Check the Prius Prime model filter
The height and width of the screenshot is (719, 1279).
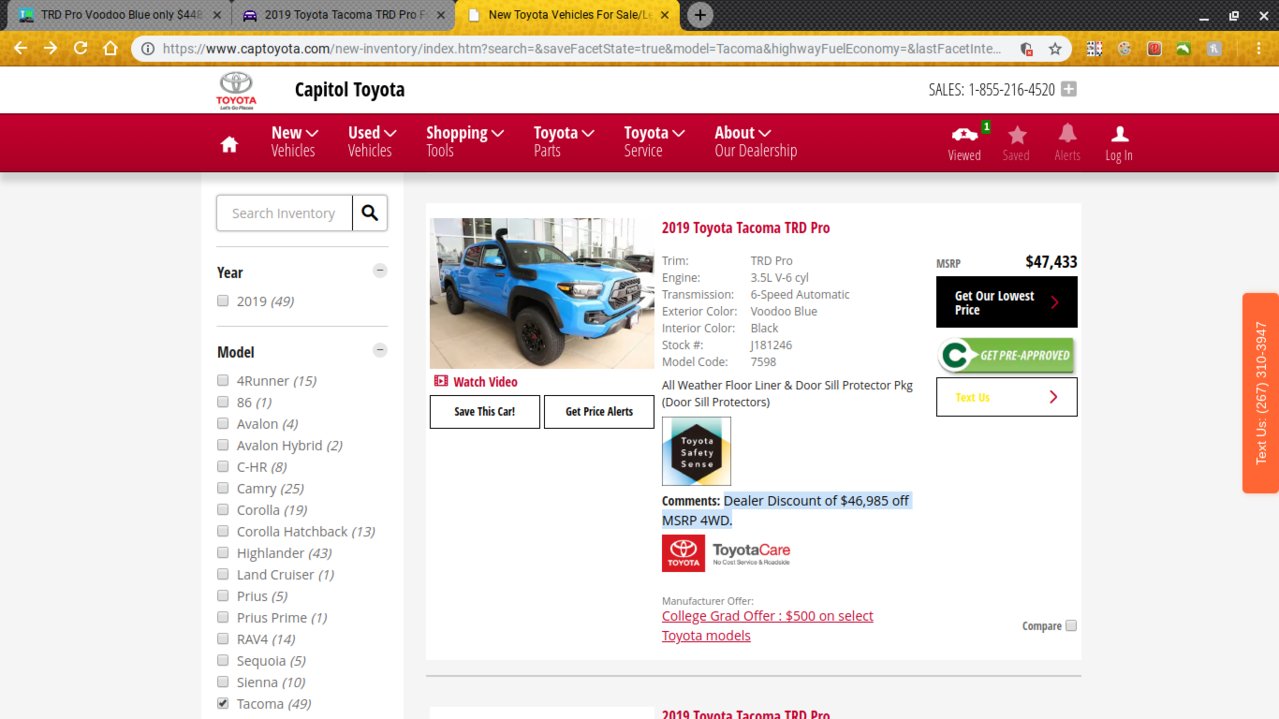pyautogui.click(x=223, y=617)
